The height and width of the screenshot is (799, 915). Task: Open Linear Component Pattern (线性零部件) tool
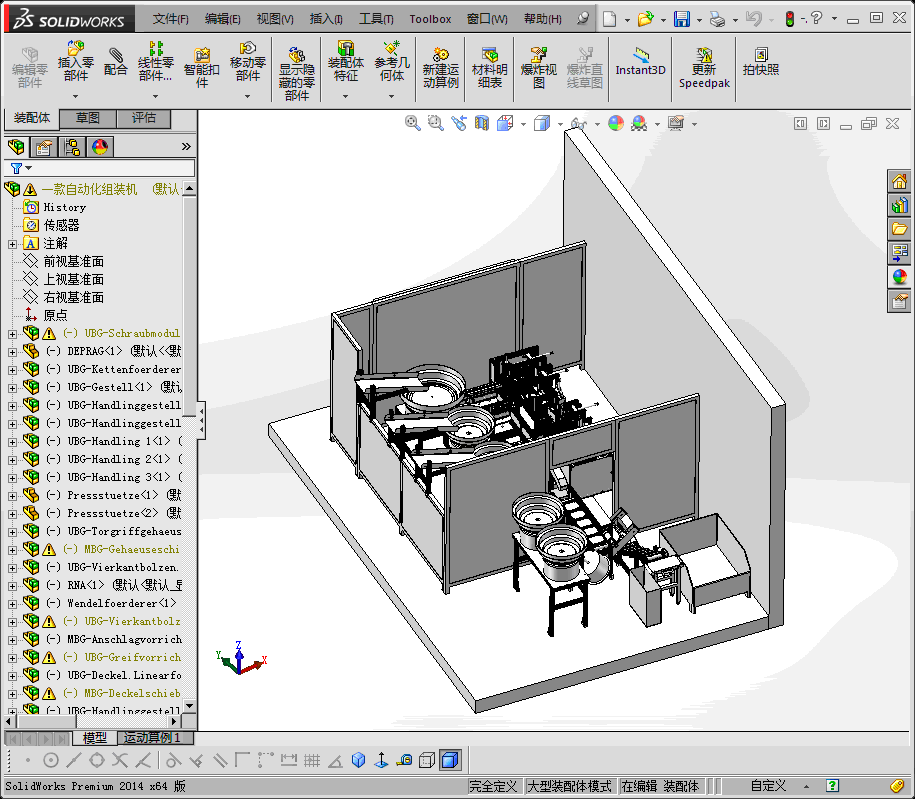[155, 61]
